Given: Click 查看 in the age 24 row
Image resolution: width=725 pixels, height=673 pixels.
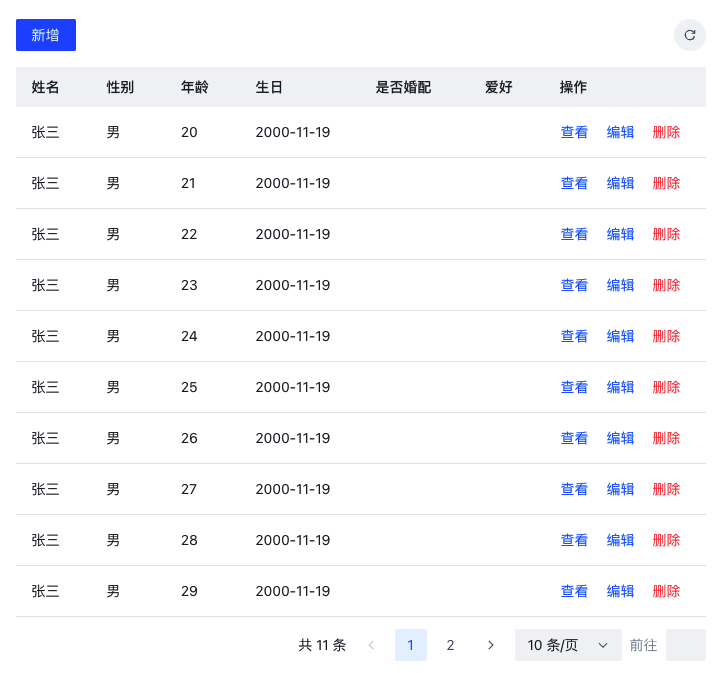Looking at the screenshot, I should pos(574,336).
